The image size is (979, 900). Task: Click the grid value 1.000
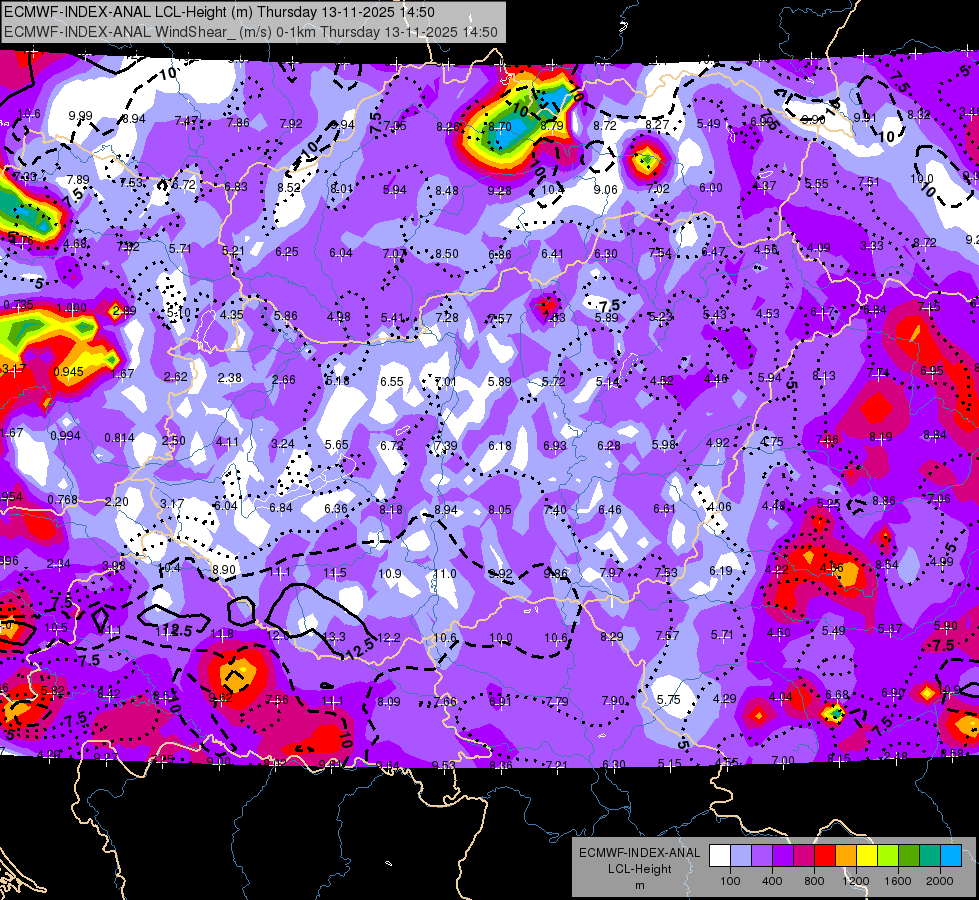(71, 308)
